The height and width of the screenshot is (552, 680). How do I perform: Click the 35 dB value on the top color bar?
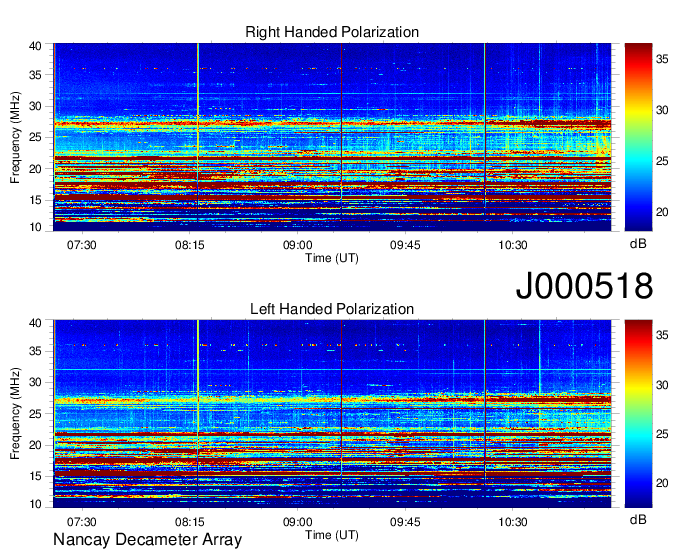pyautogui.click(x=662, y=59)
